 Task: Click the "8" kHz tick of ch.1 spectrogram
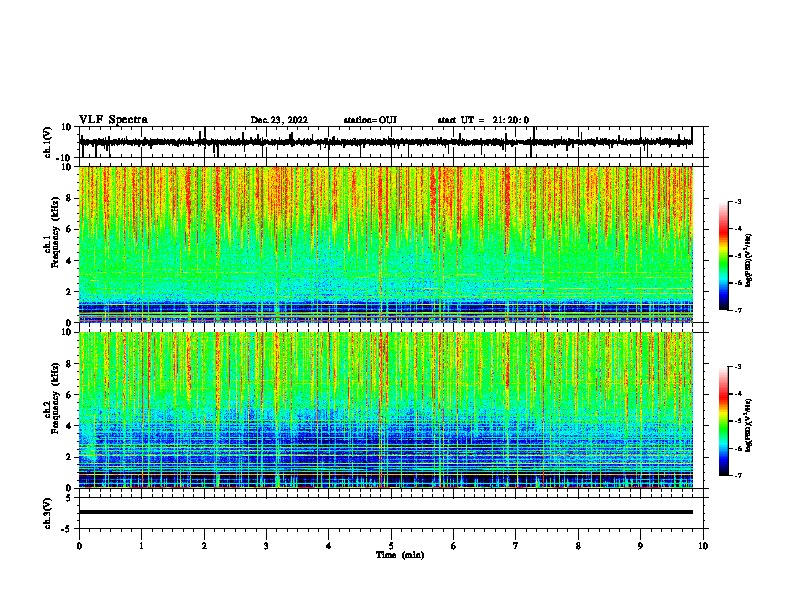(70, 198)
